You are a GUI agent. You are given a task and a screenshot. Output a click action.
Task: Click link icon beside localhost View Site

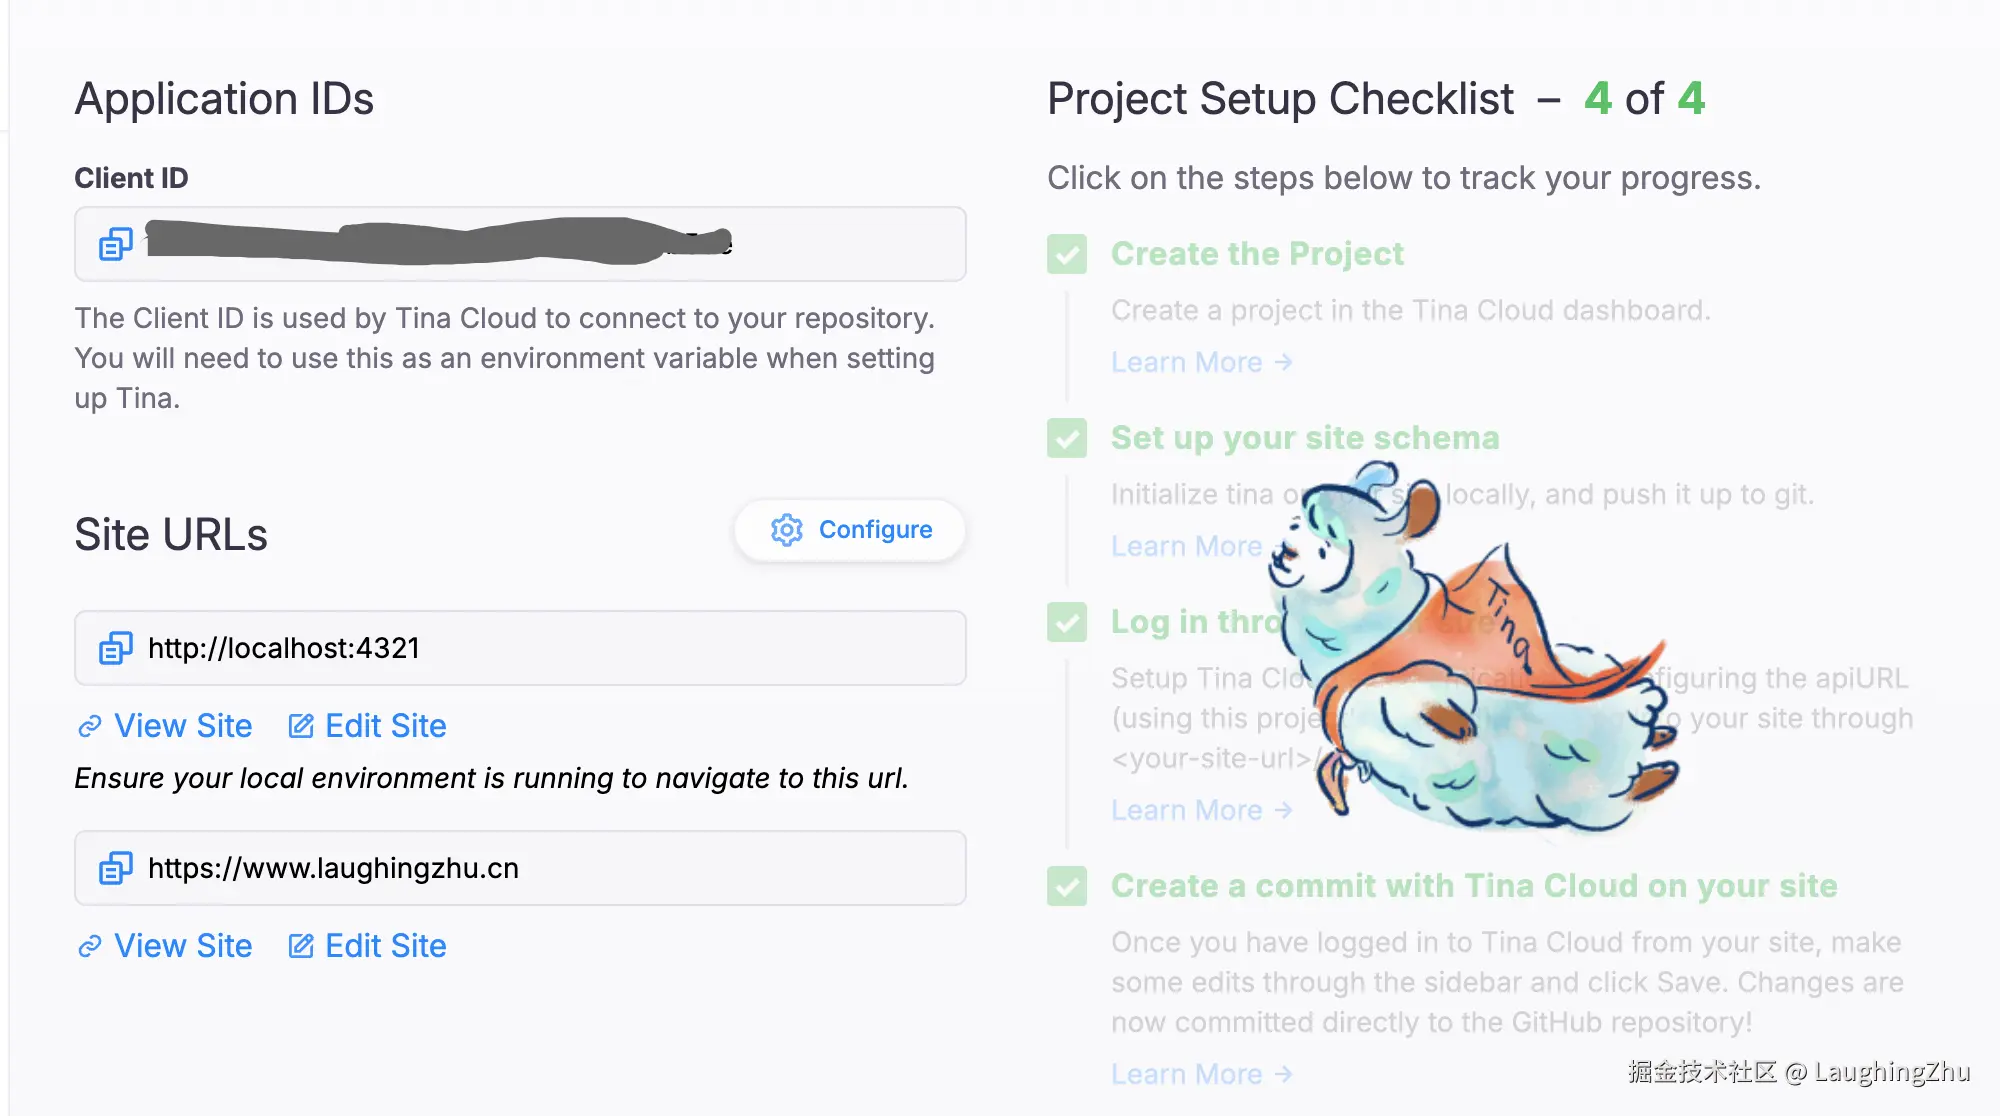90,726
